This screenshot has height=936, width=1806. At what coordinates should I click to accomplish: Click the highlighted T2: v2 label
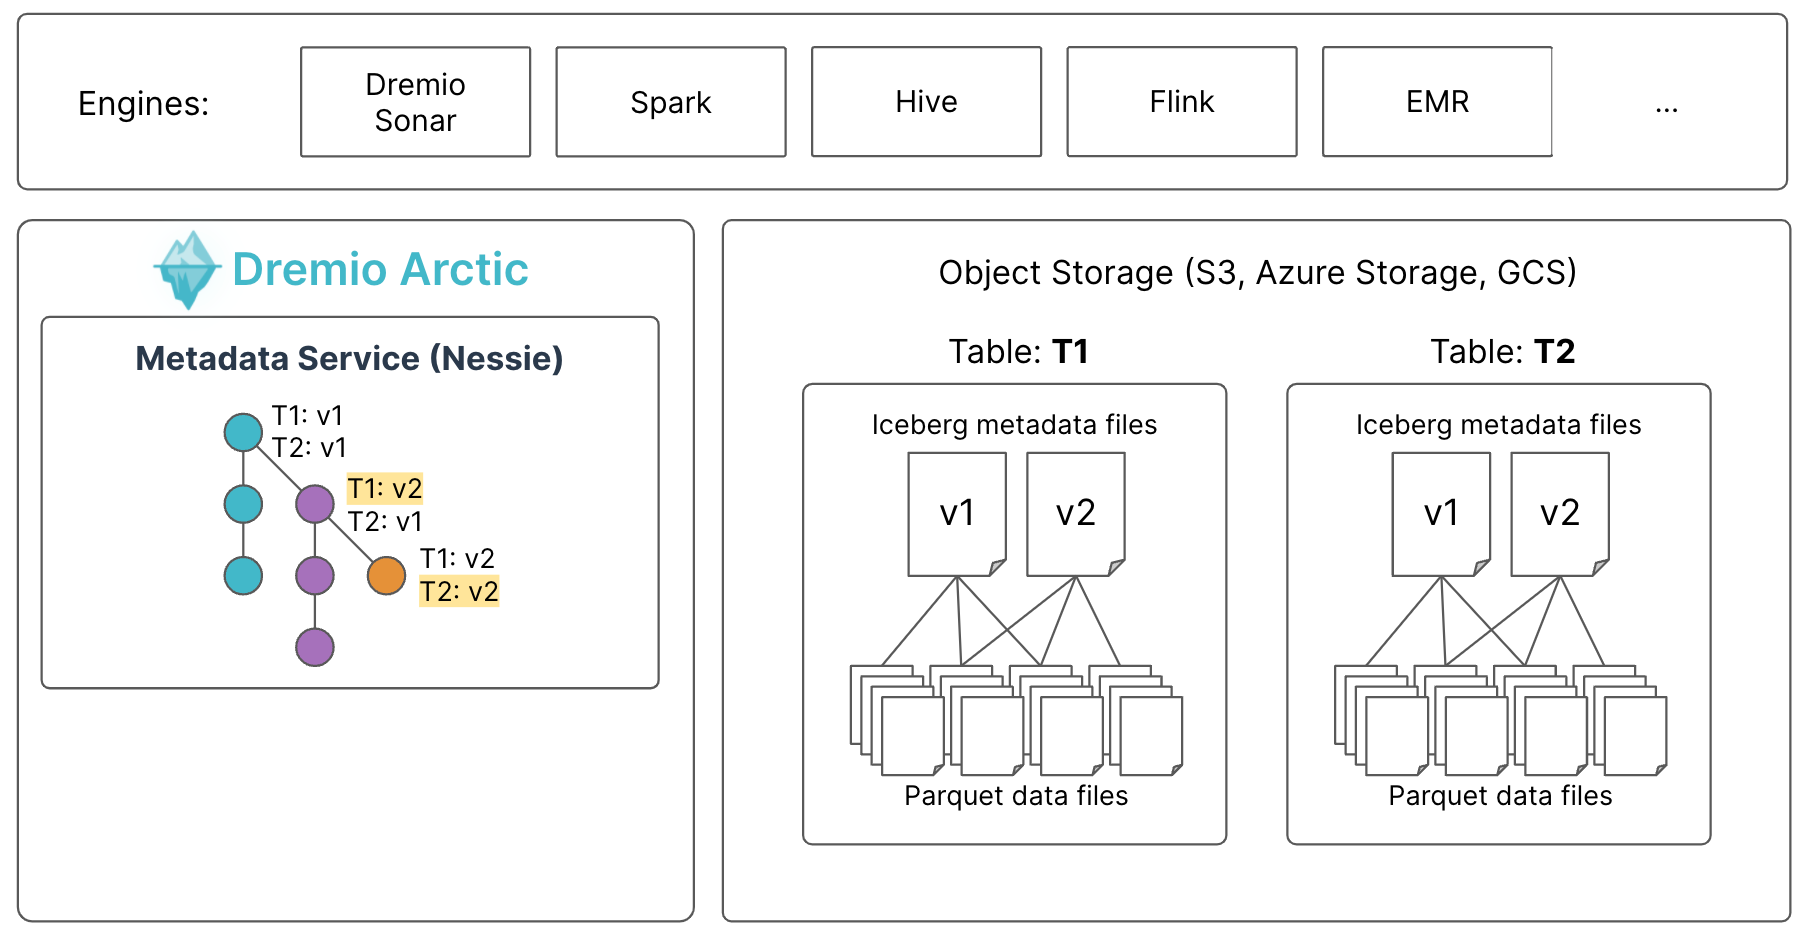point(459,592)
